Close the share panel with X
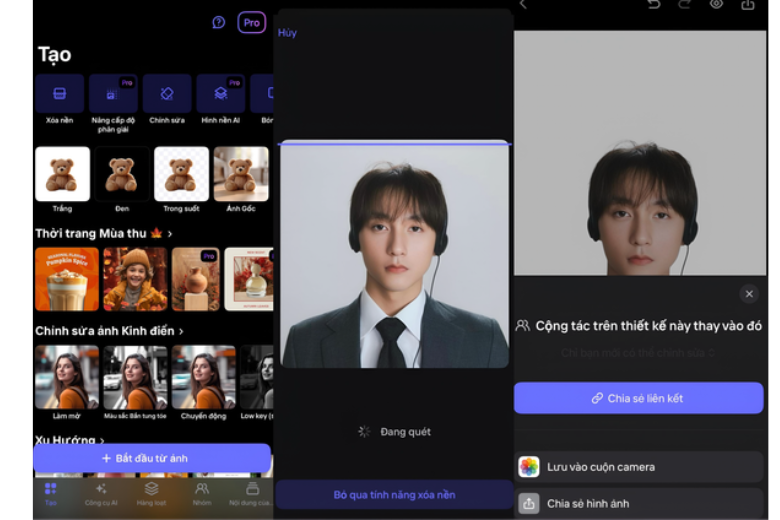This screenshot has height=520, width=780. point(749,294)
